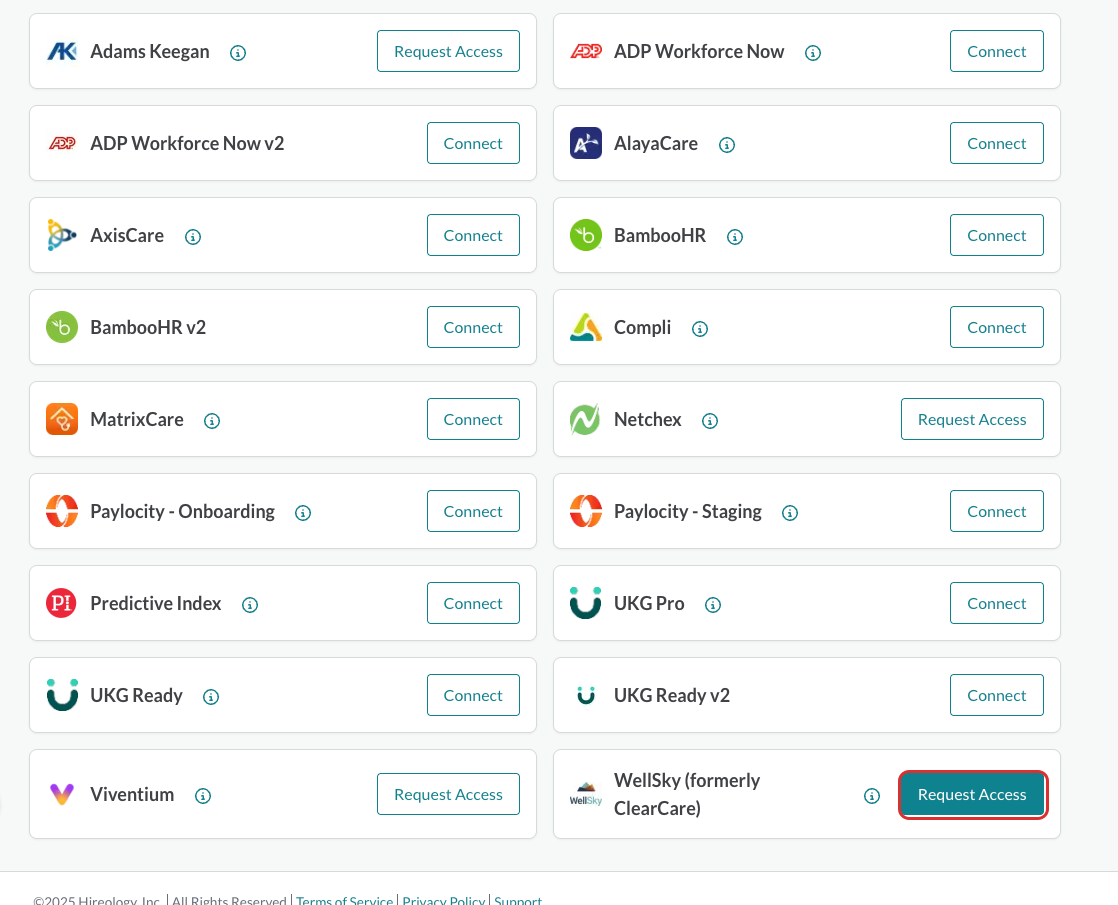
Task: Open the Compli info icon
Action: click(700, 329)
